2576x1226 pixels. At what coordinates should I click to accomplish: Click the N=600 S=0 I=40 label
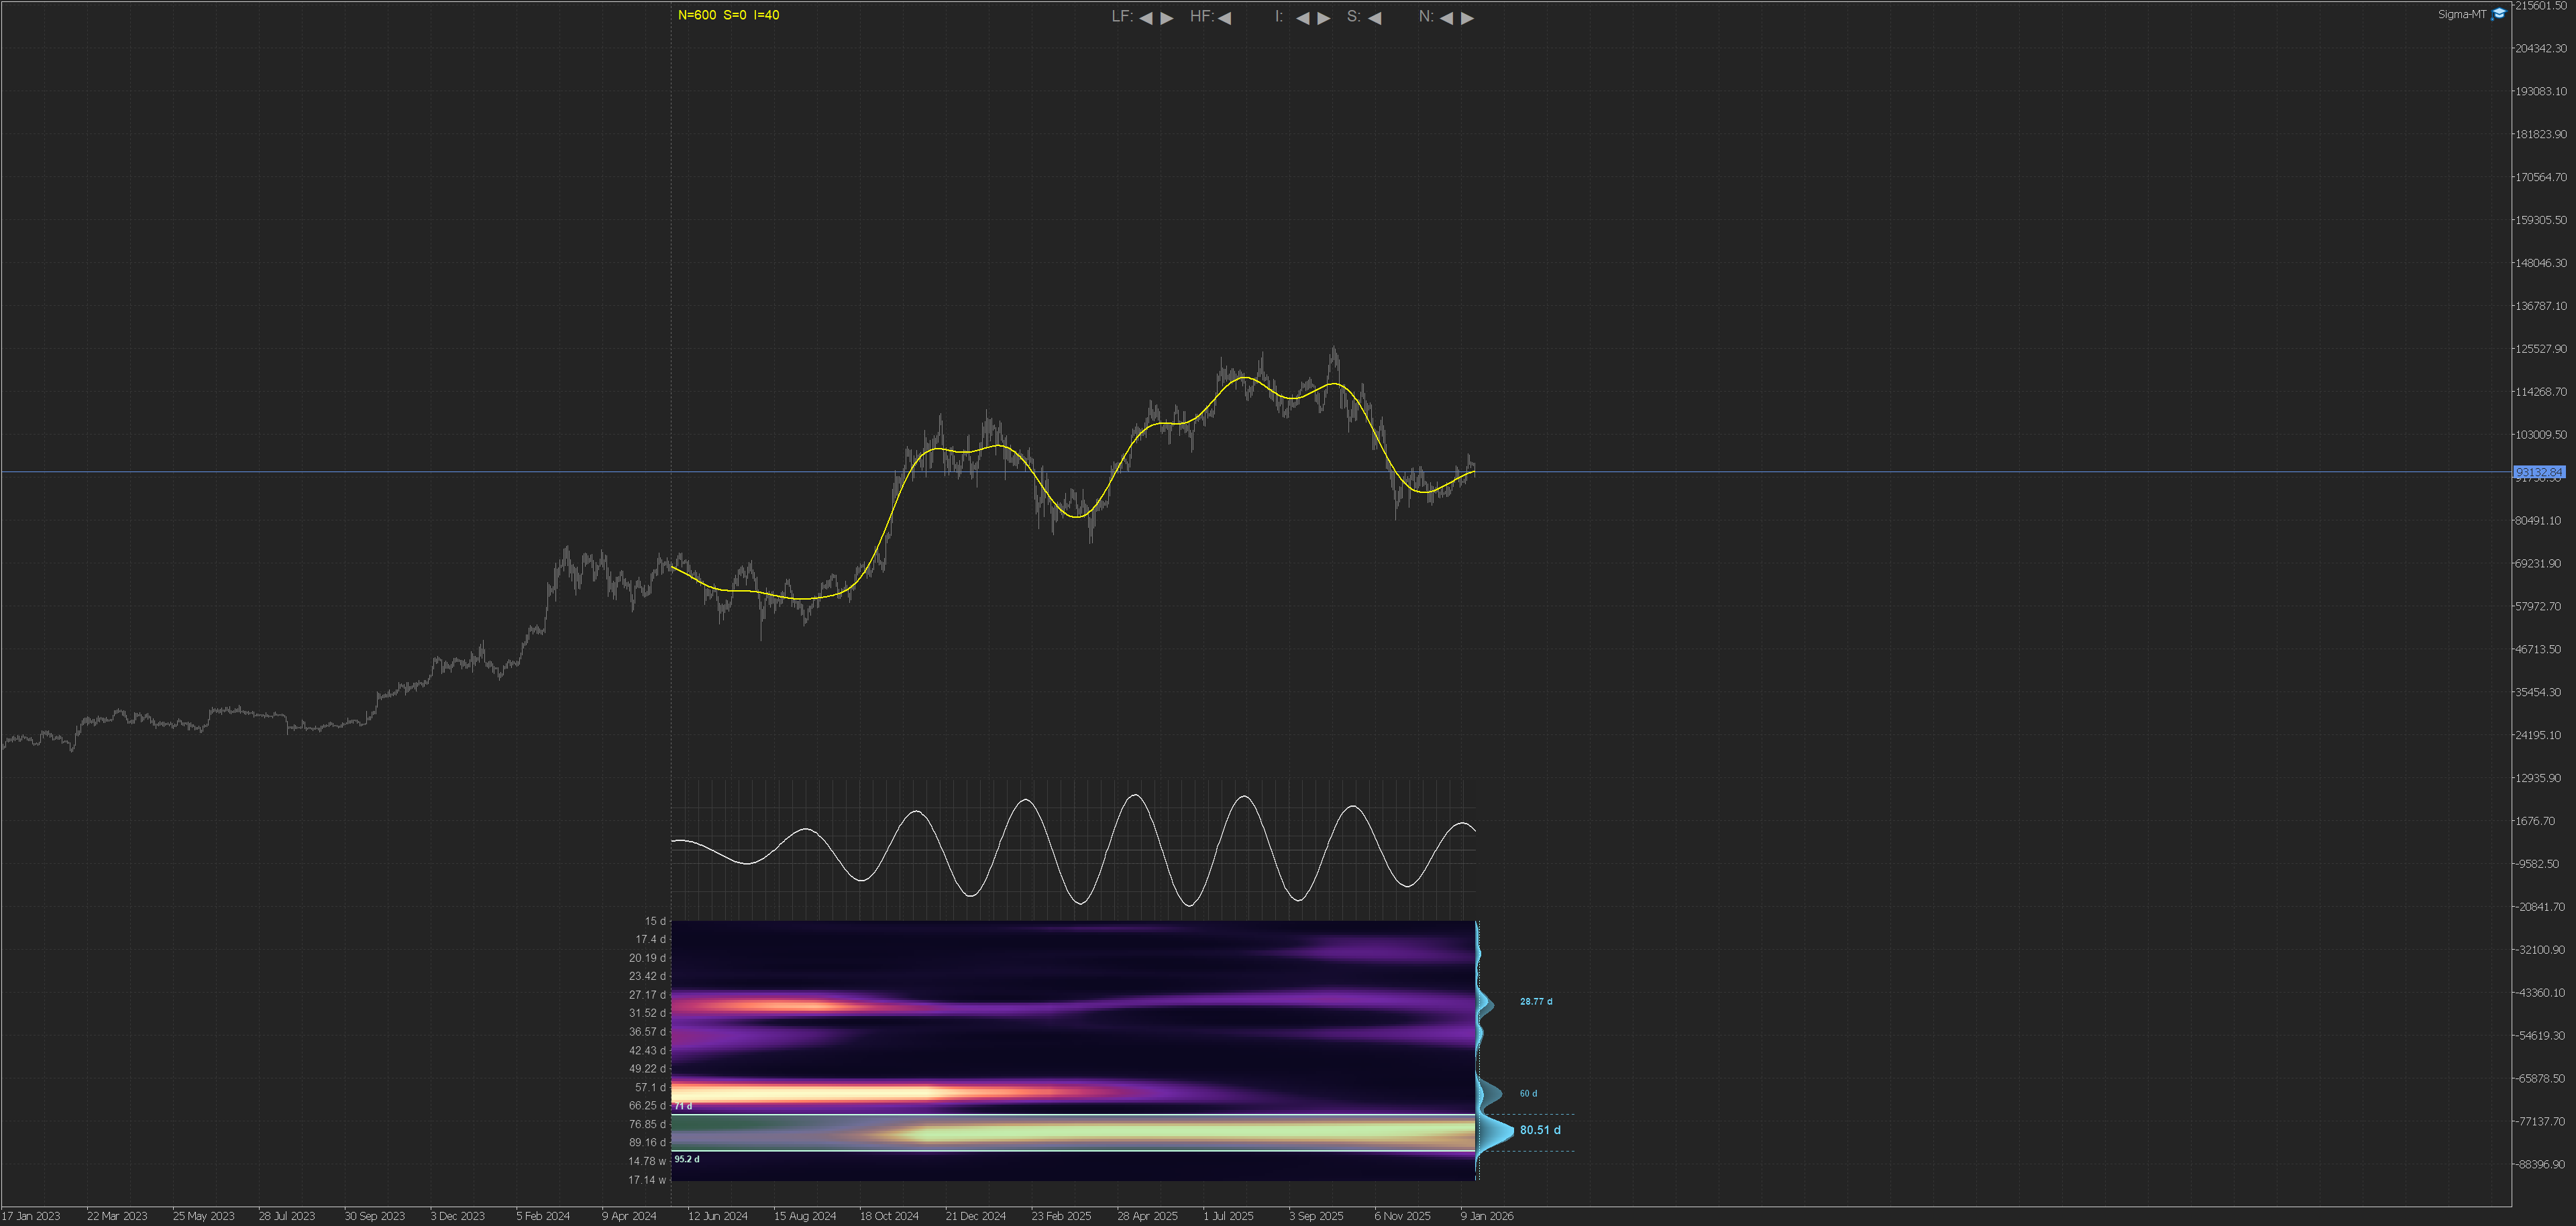[x=728, y=15]
